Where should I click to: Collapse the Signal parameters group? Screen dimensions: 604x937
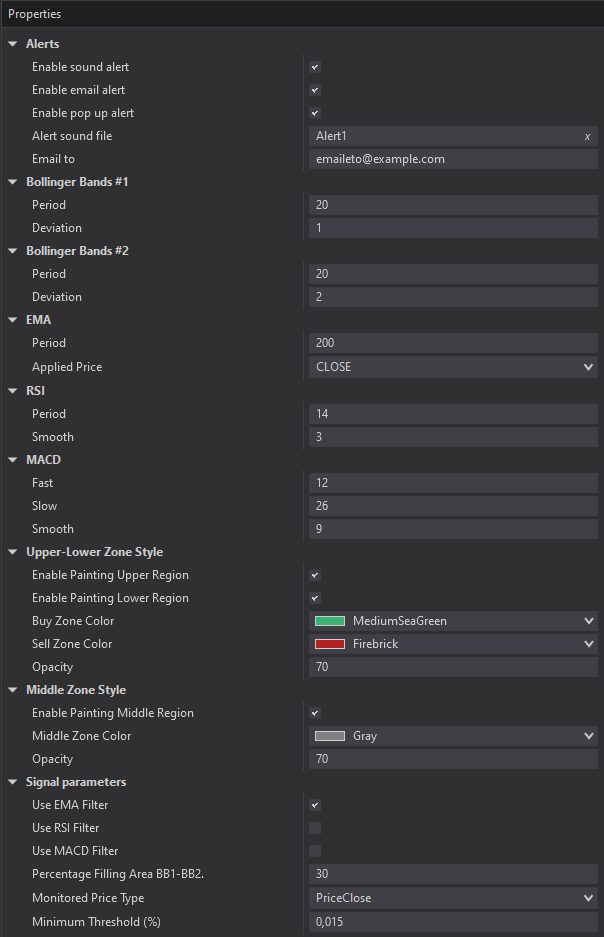[13, 782]
